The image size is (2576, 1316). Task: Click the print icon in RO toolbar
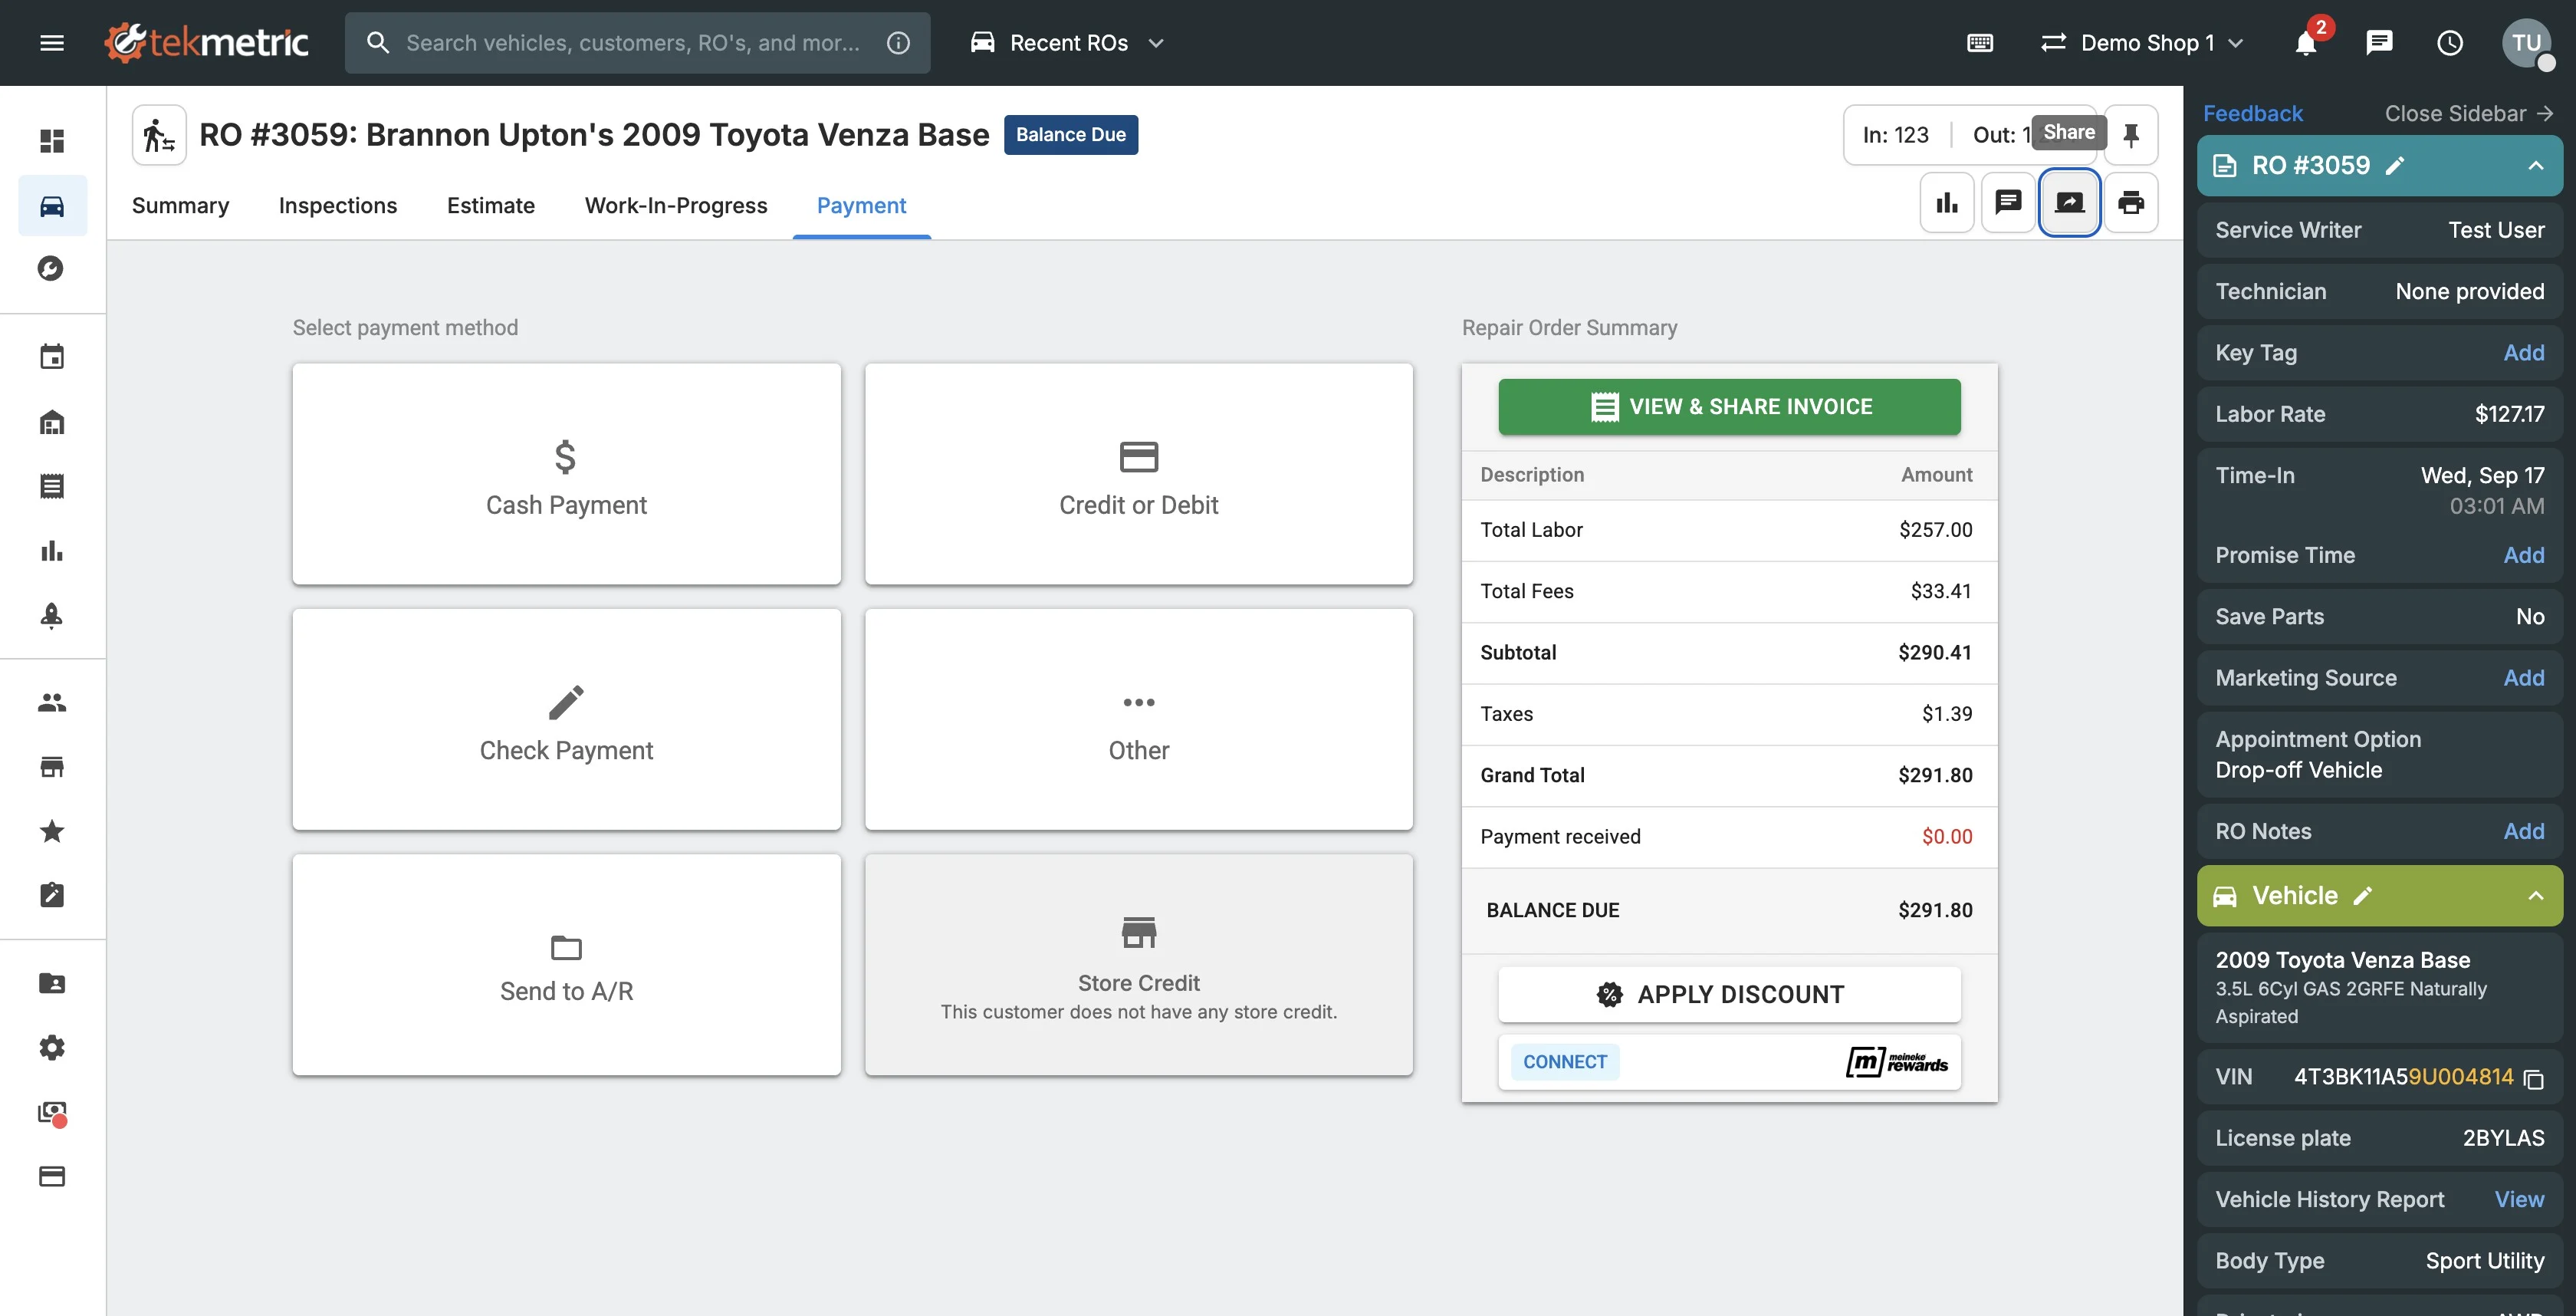(2130, 203)
